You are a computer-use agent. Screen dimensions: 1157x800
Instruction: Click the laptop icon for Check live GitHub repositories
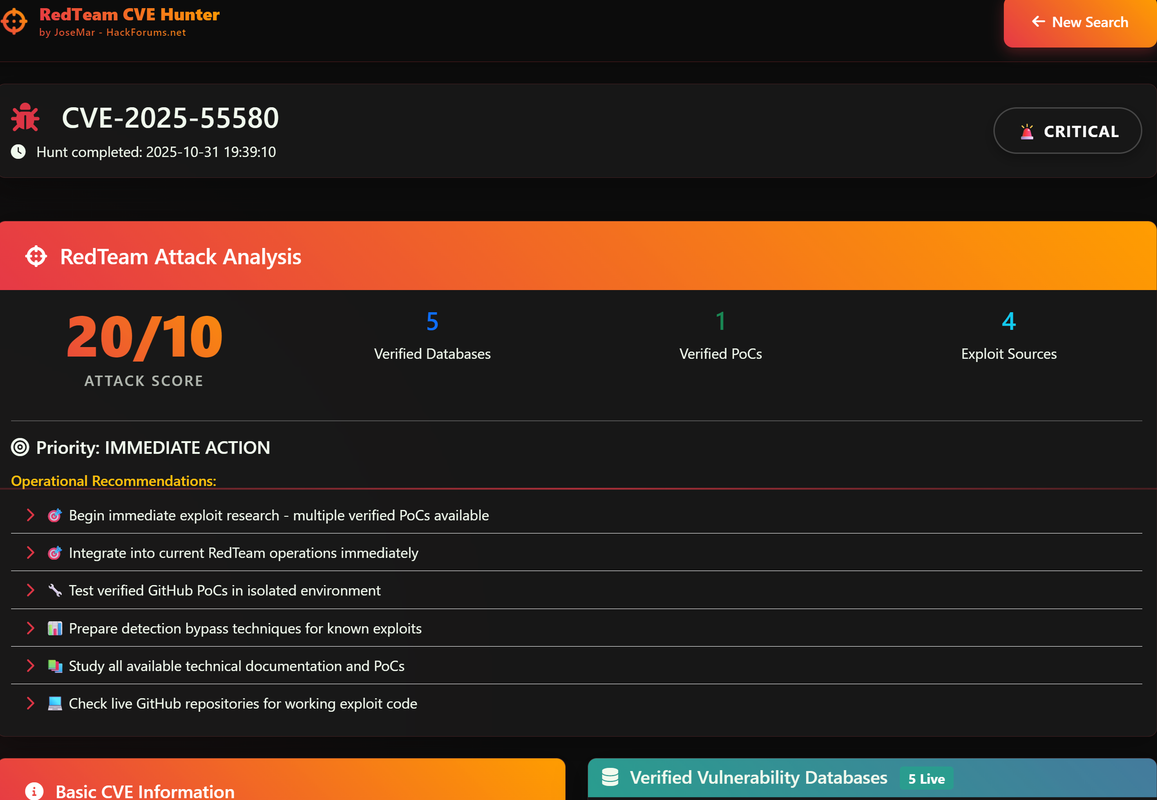(55, 703)
